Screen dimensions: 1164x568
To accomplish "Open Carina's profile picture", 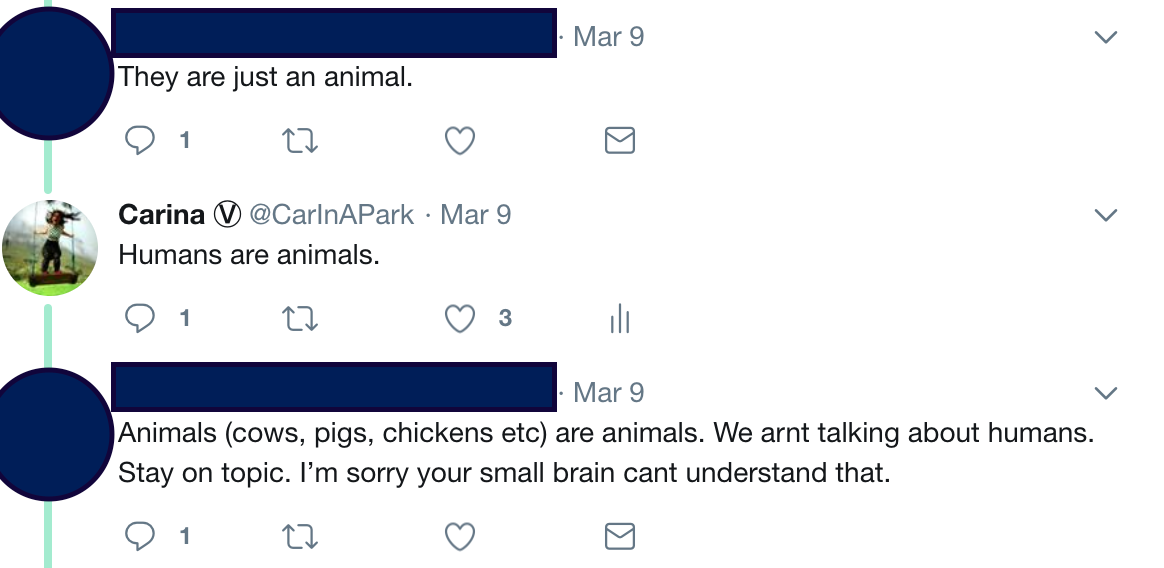I will pyautogui.click(x=50, y=248).
